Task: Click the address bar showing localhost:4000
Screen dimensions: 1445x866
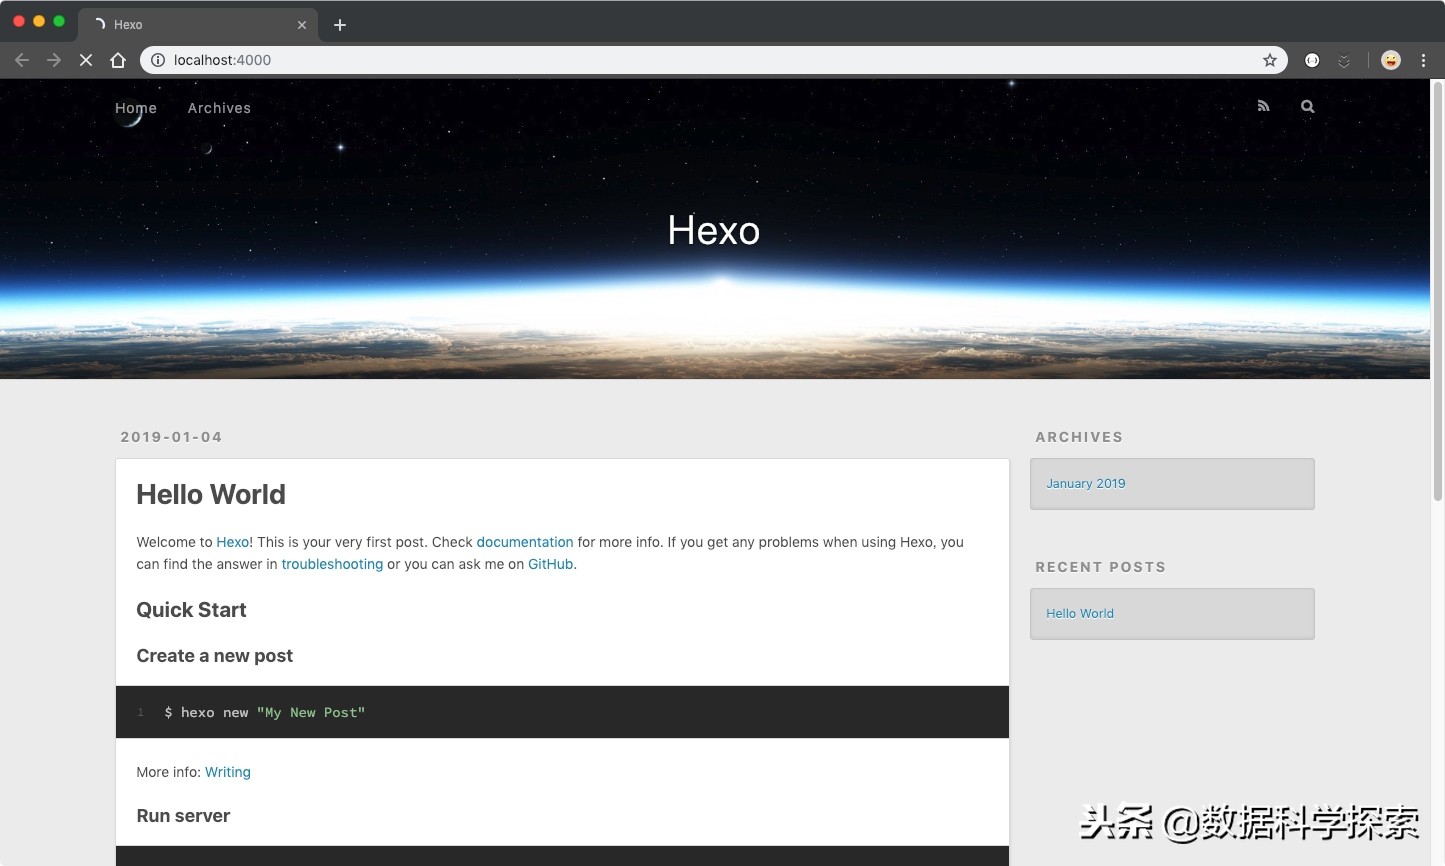Action: 712,60
